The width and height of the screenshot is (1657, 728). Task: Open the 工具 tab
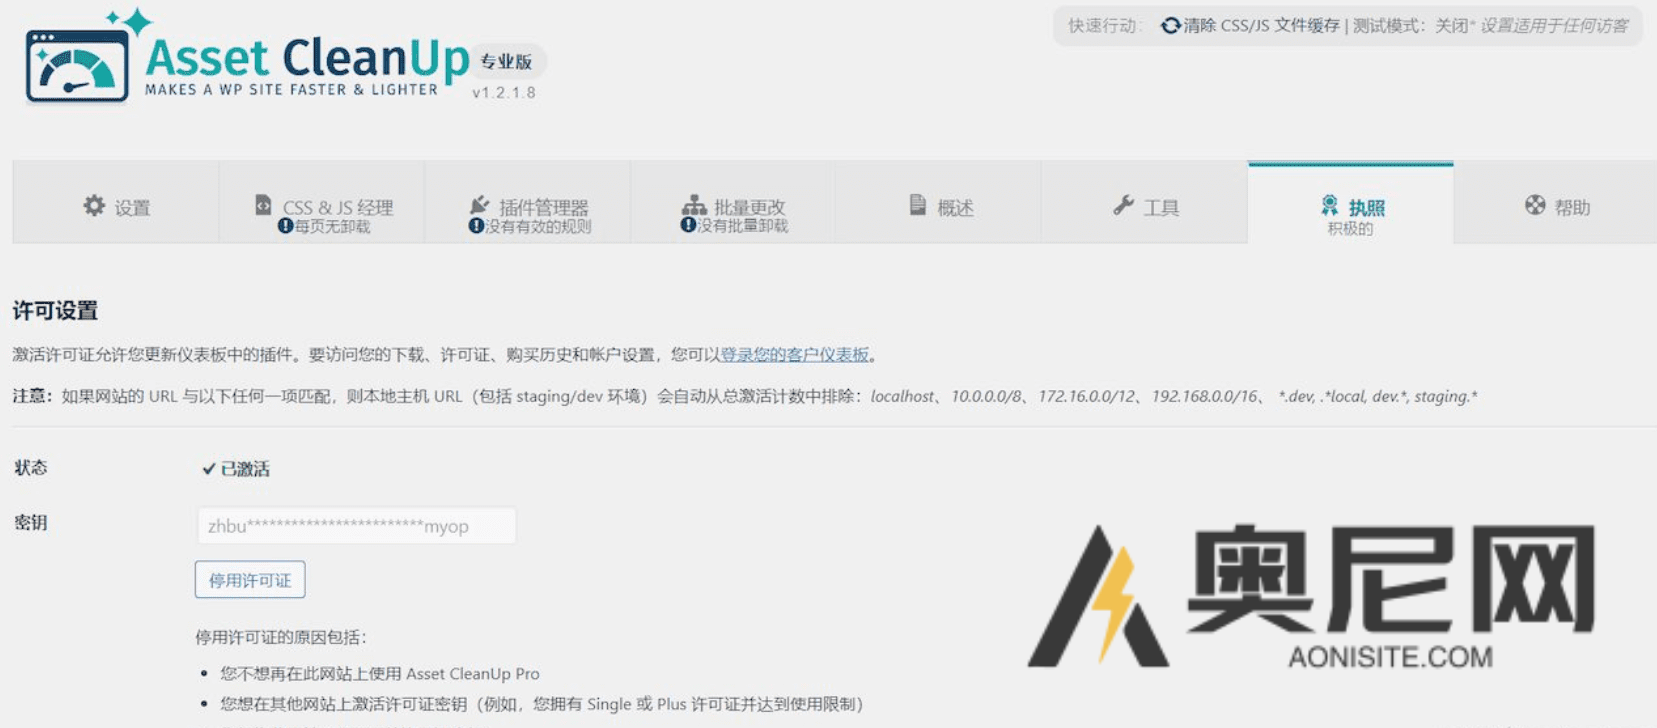tap(1145, 203)
